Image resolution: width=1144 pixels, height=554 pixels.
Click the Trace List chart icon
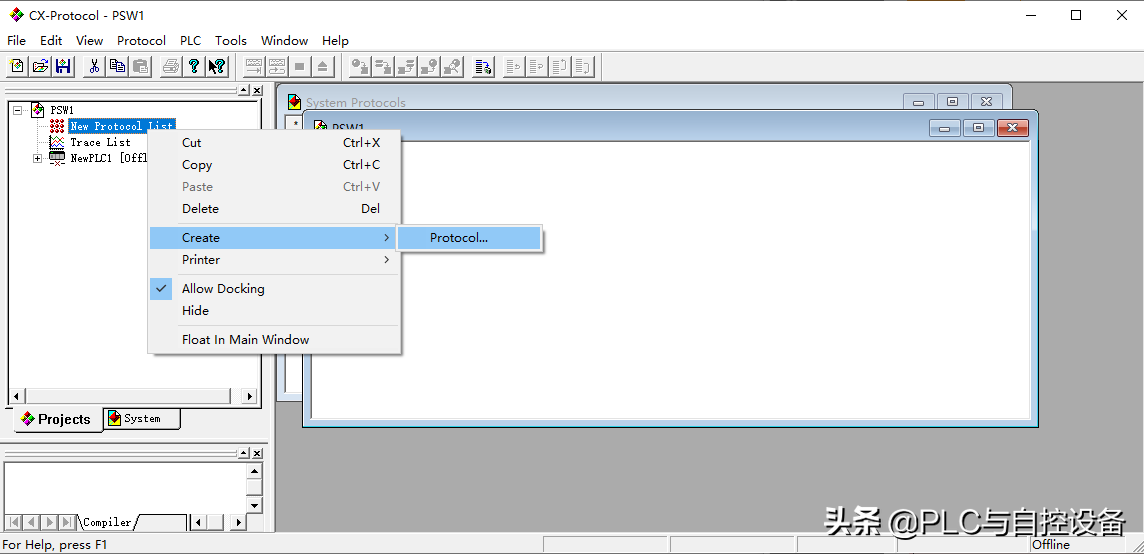[56, 142]
